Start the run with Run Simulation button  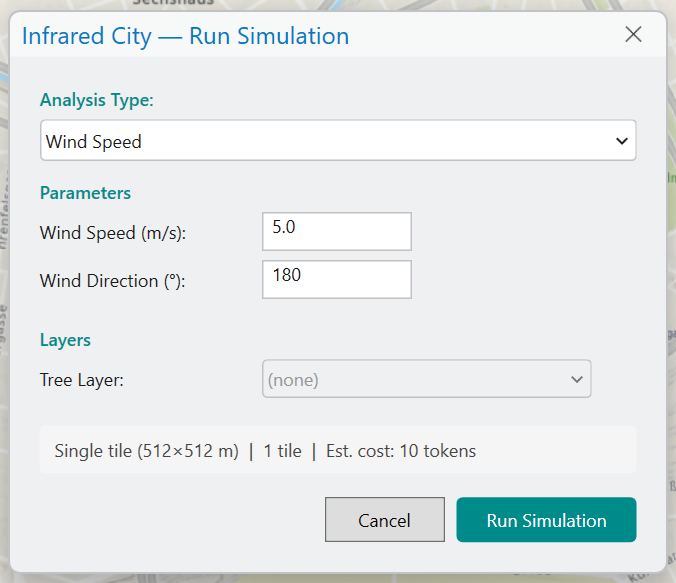tap(546, 520)
